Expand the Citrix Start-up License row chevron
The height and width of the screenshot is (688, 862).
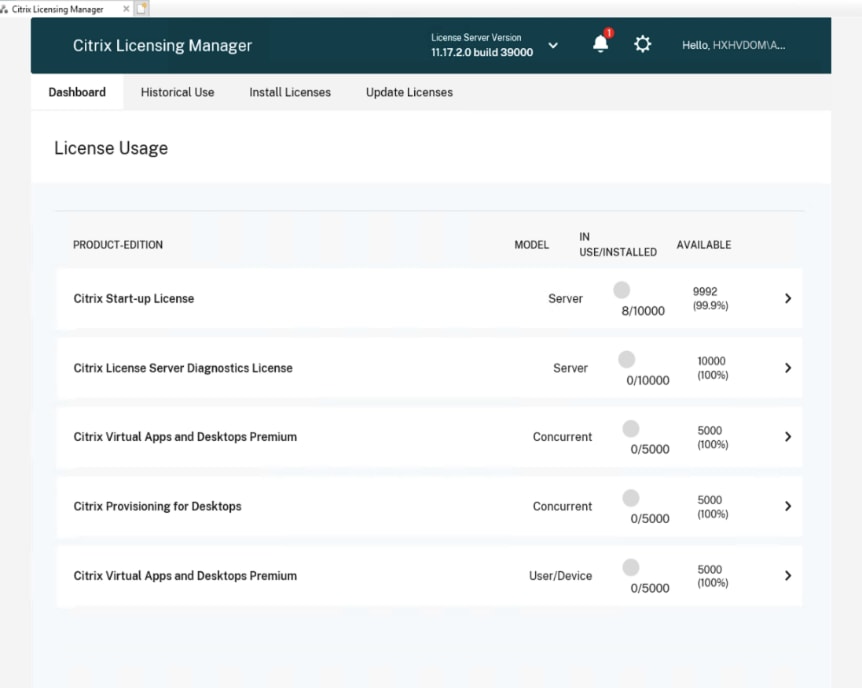pyautogui.click(x=788, y=298)
